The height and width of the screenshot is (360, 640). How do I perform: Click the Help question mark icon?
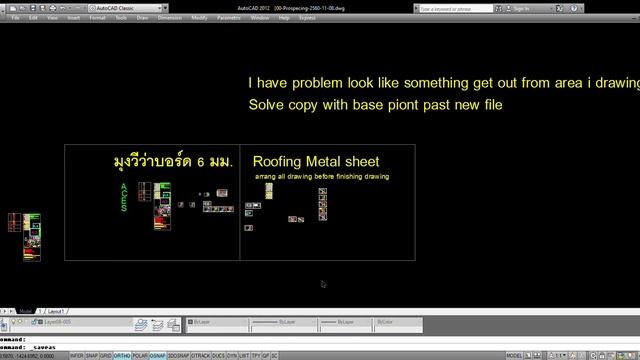(574, 9)
